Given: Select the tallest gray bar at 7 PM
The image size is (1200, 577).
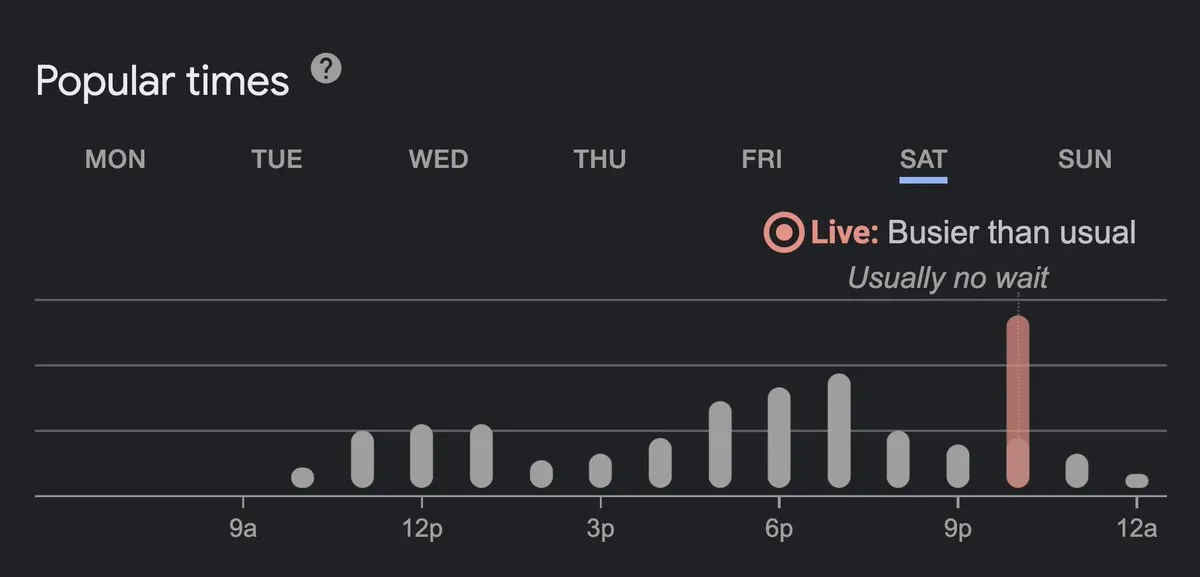Looking at the screenshot, I should 839,431.
